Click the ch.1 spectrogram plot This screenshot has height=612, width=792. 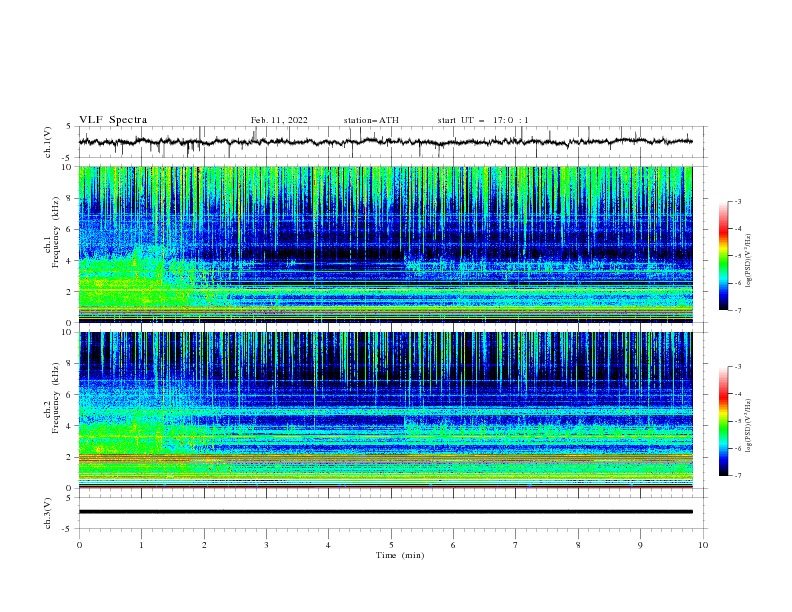pyautogui.click(x=386, y=244)
